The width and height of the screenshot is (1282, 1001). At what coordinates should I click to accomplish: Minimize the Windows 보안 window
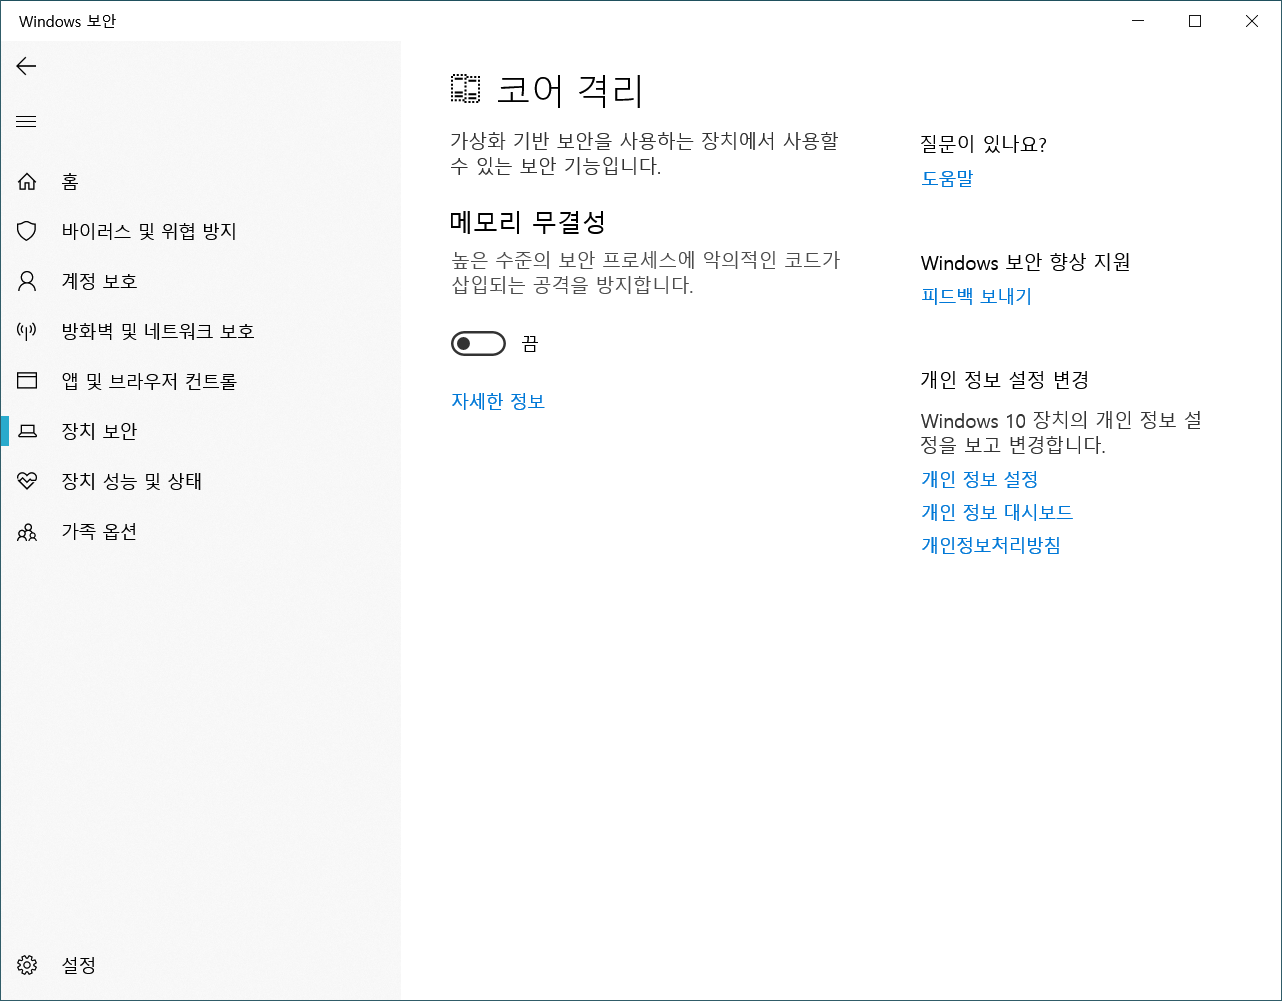point(1137,21)
